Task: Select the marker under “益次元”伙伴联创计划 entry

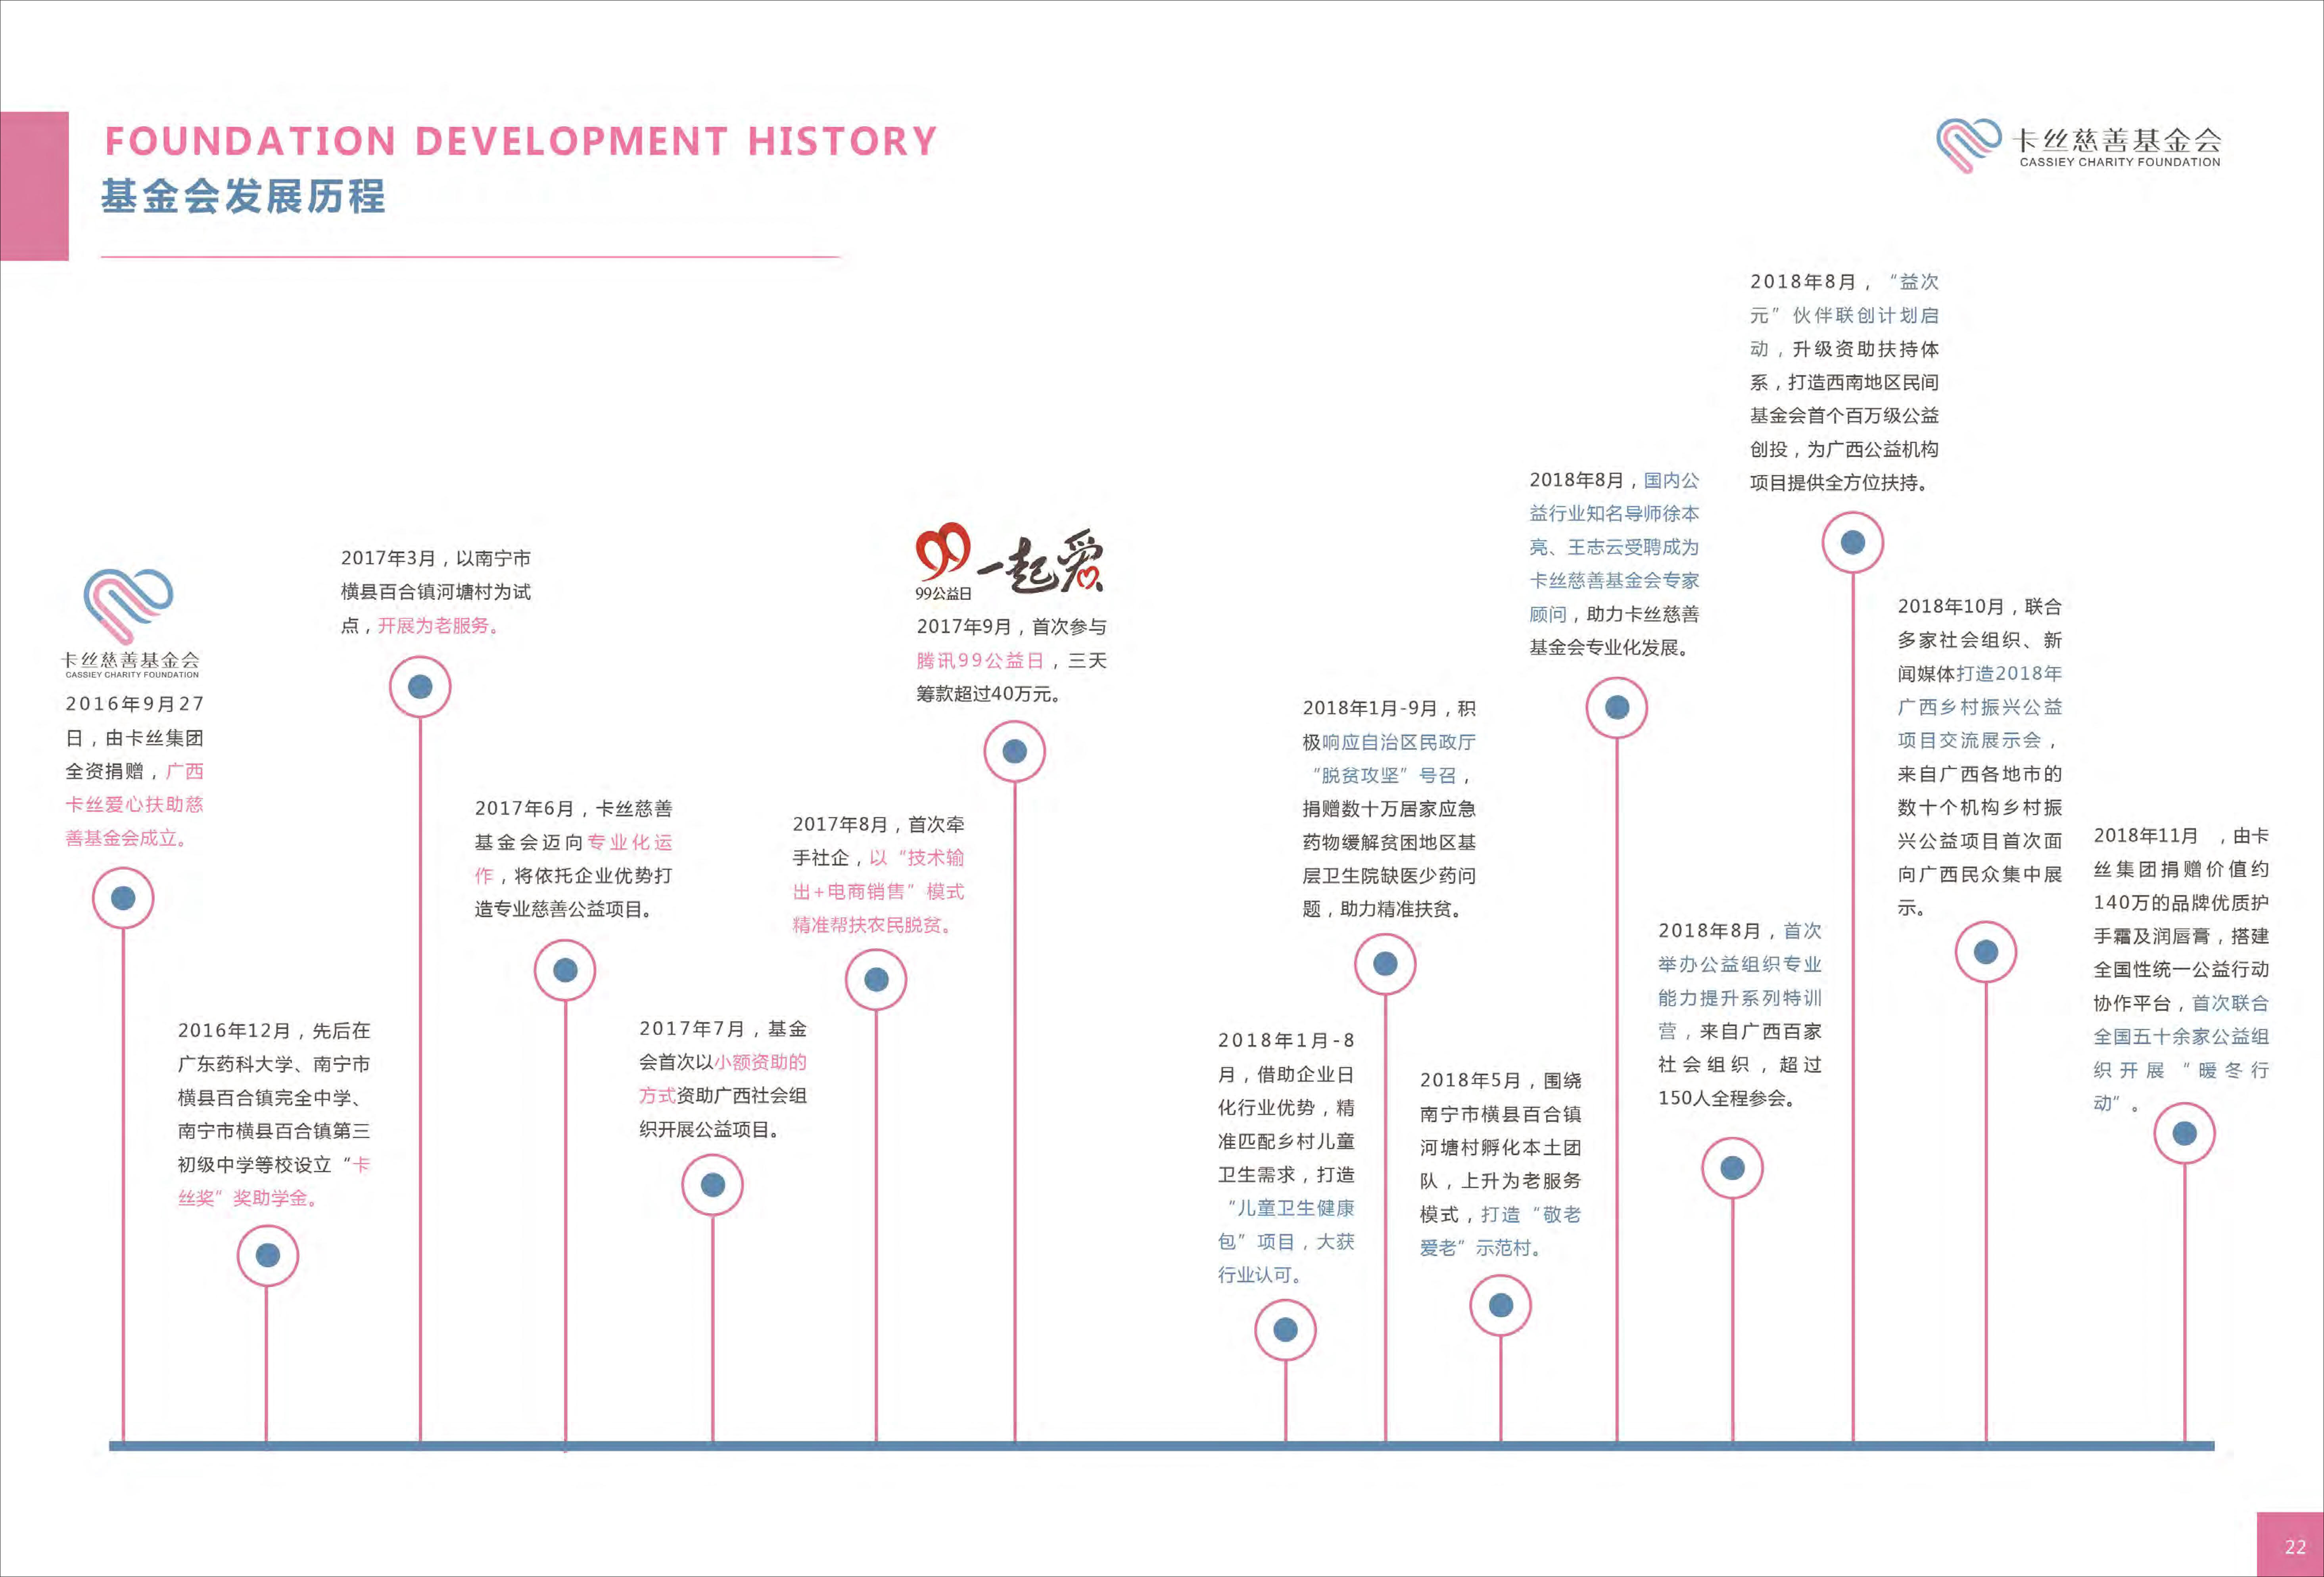Action: click(x=1853, y=543)
